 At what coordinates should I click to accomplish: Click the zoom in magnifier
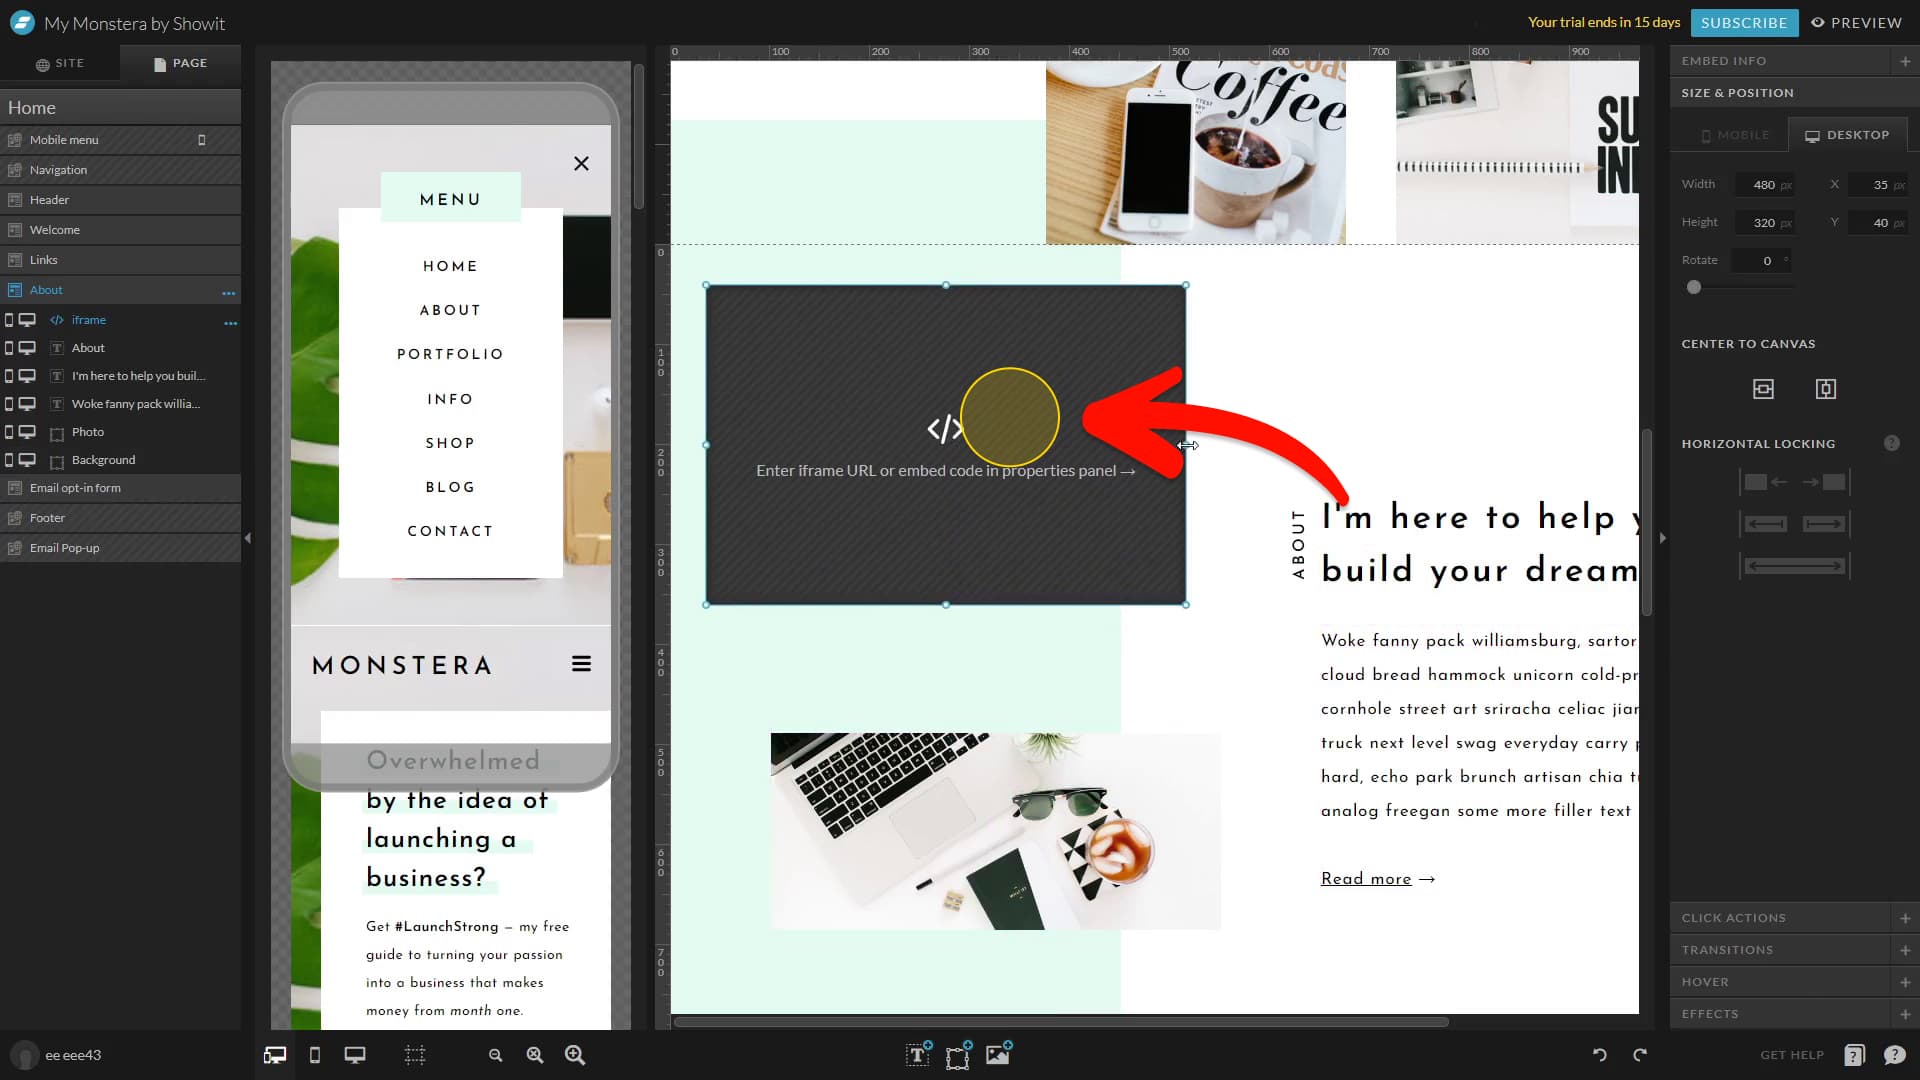coord(575,1055)
